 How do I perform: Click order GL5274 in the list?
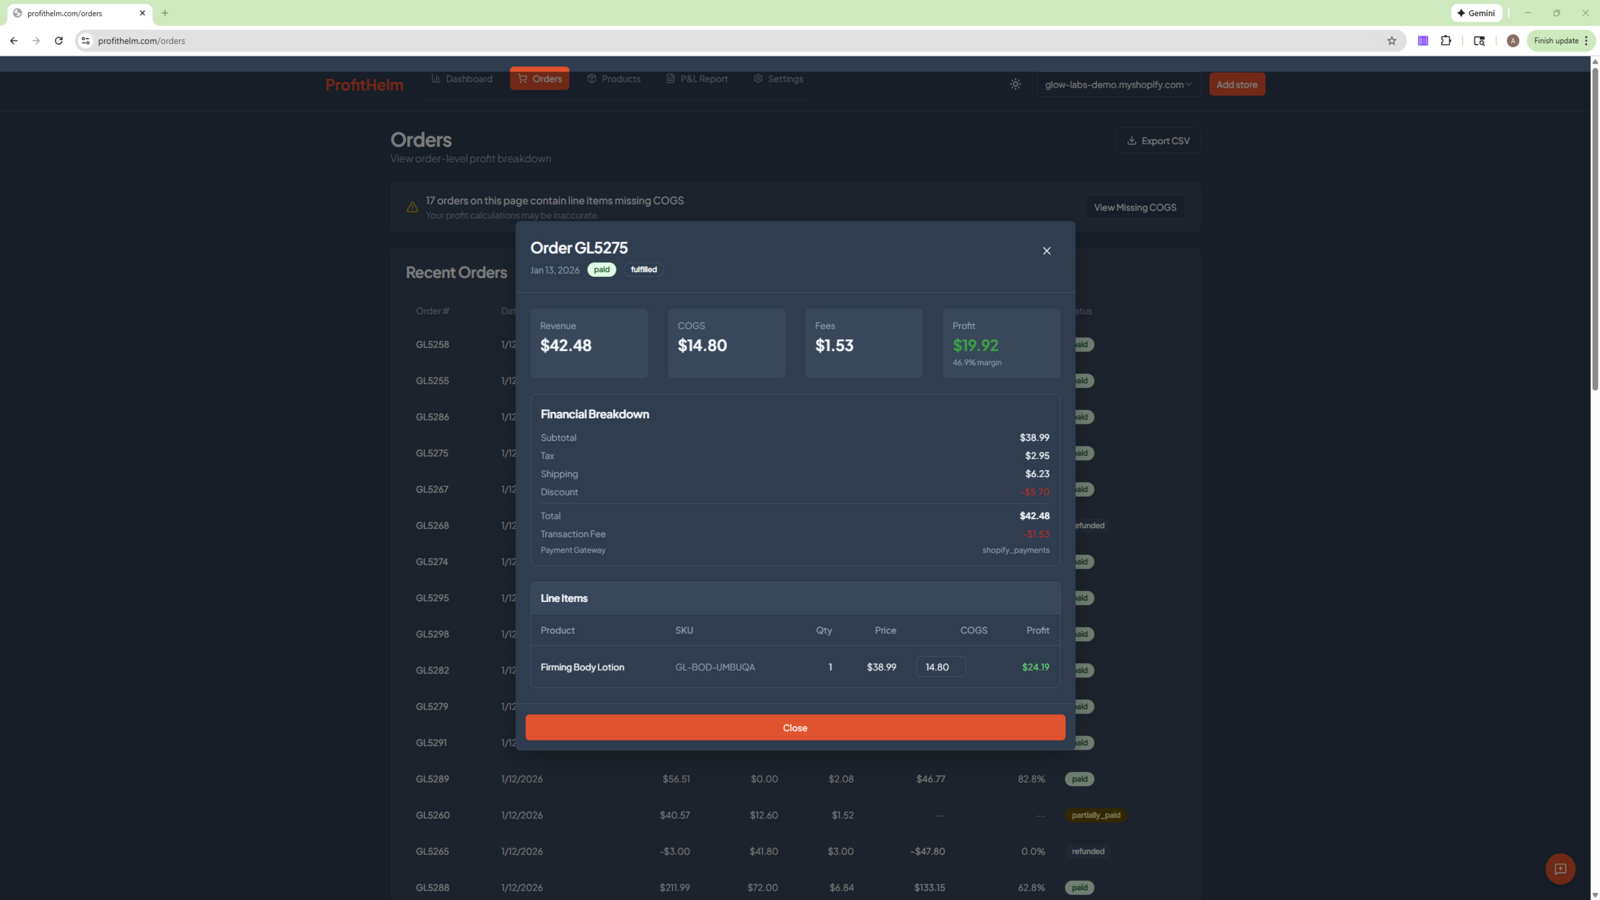pos(432,562)
